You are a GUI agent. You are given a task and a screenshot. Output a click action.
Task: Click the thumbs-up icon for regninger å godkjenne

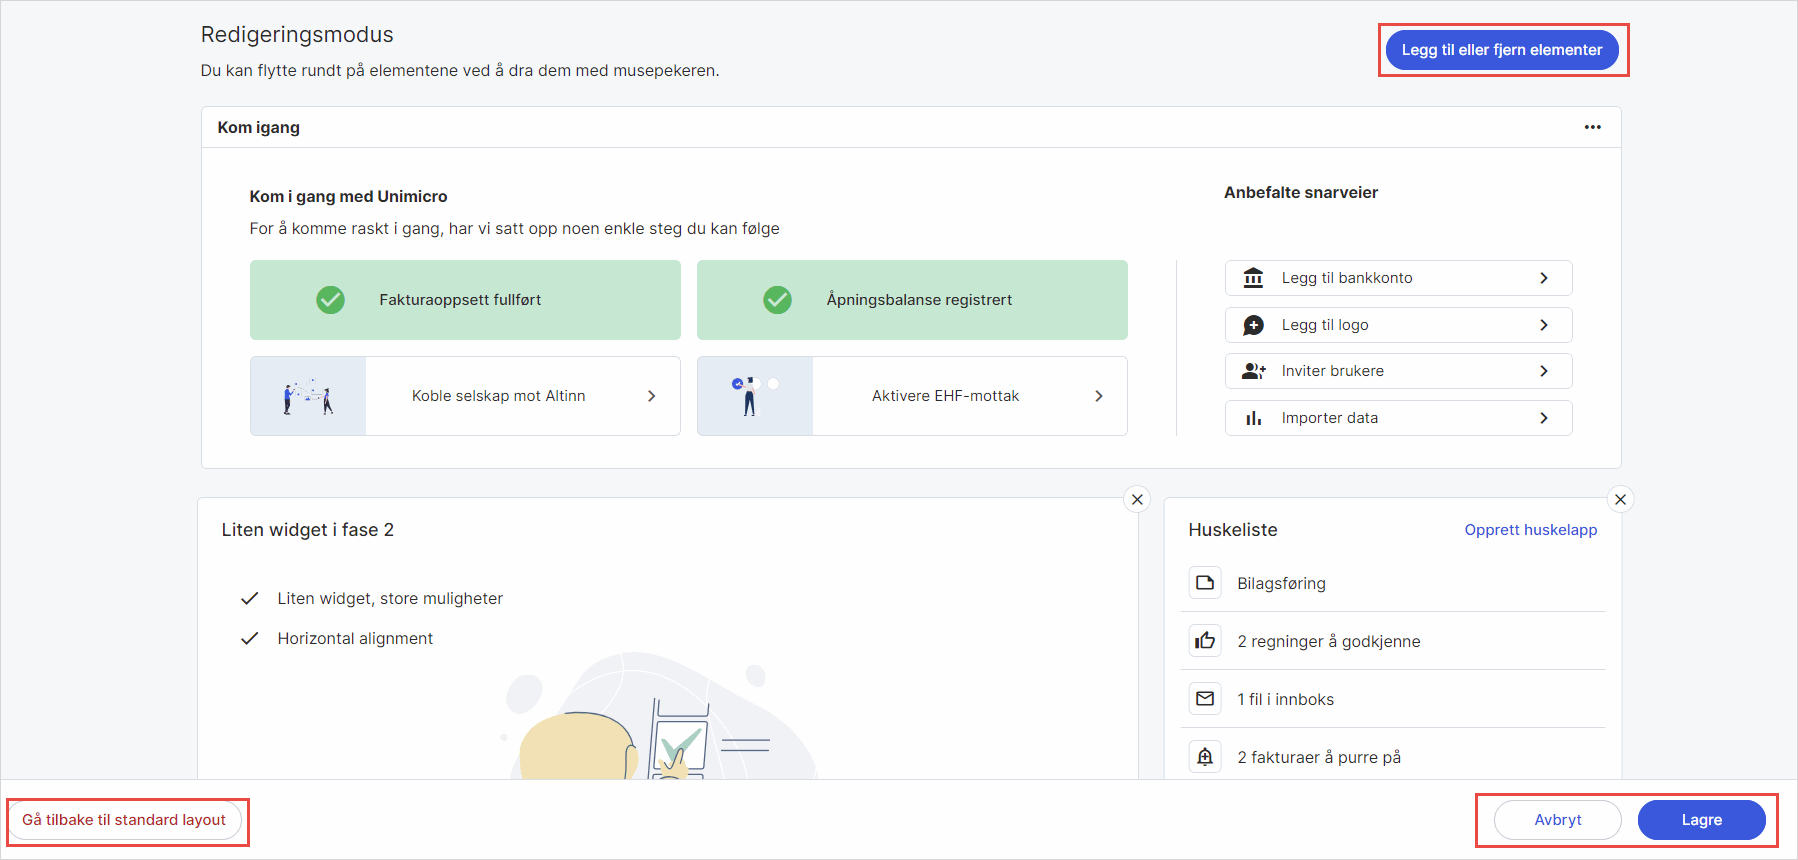point(1205,641)
